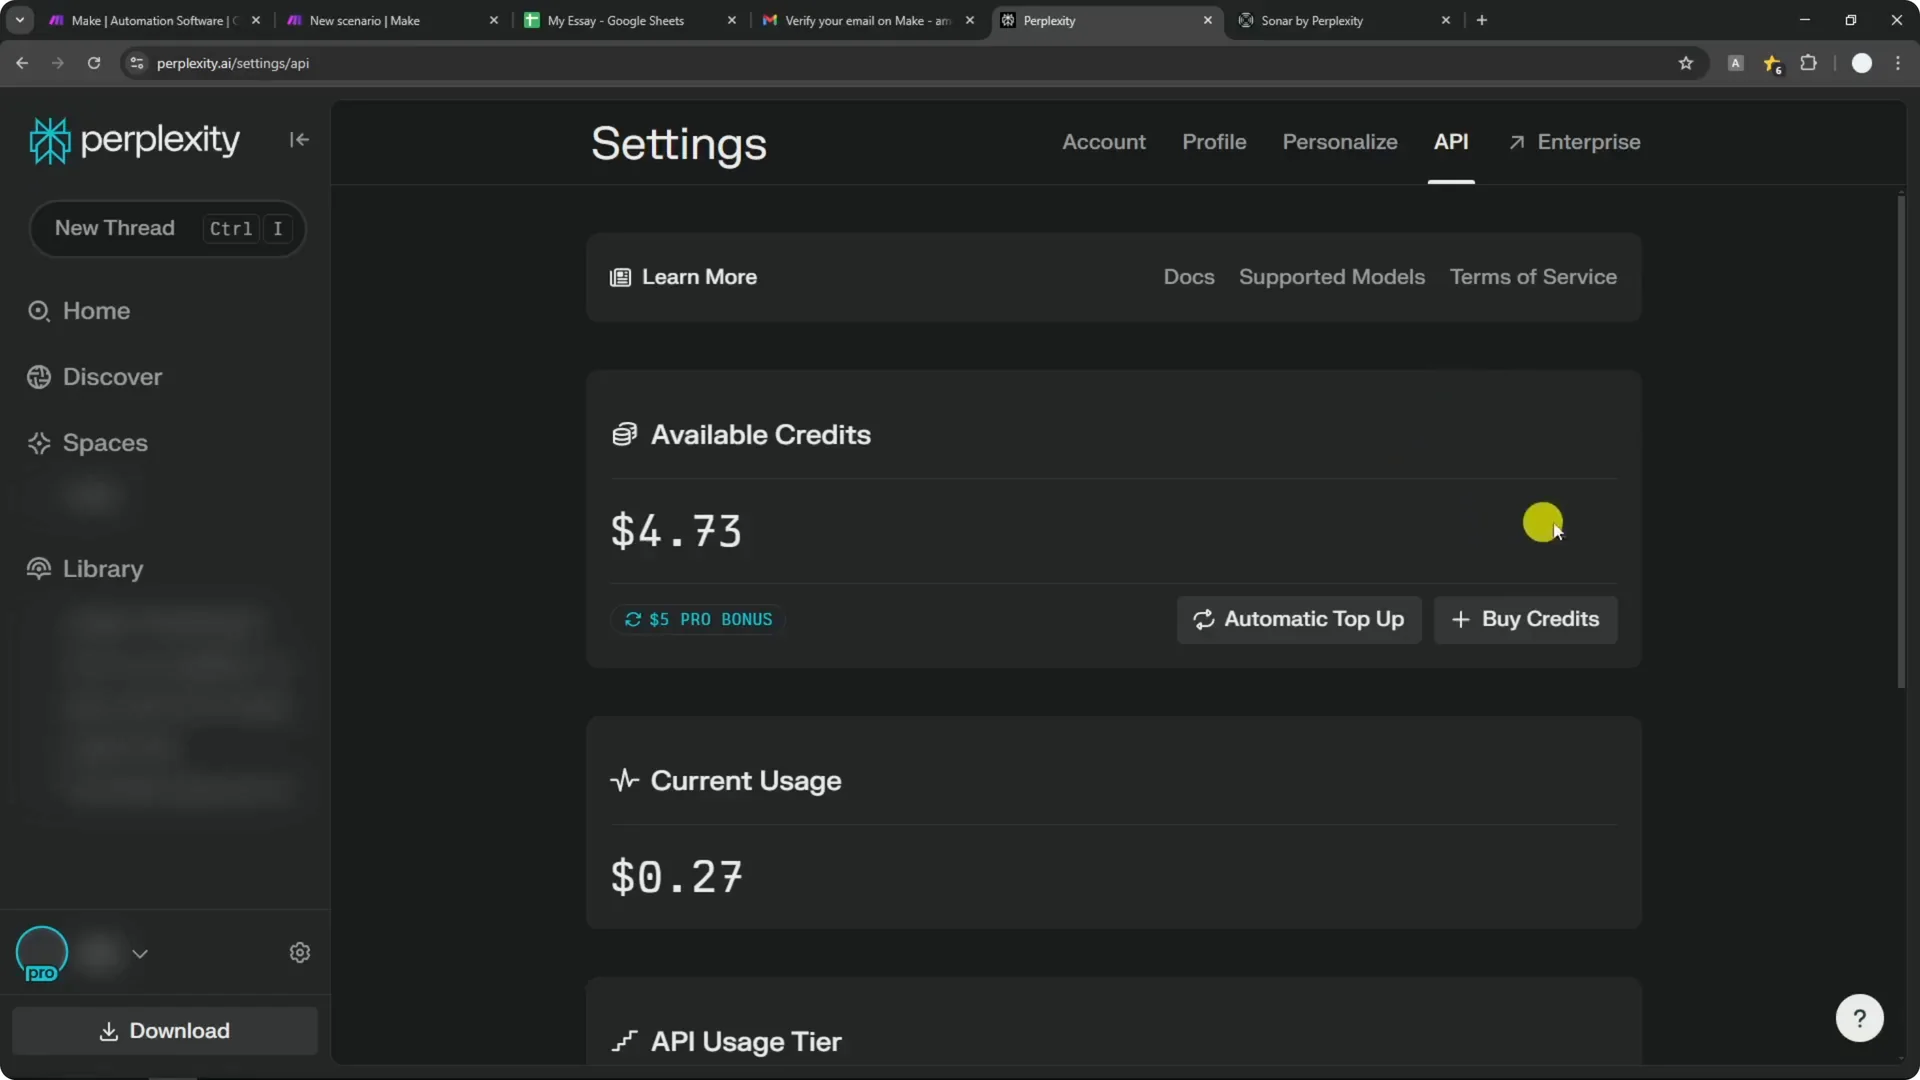Reload the page

(x=94, y=62)
